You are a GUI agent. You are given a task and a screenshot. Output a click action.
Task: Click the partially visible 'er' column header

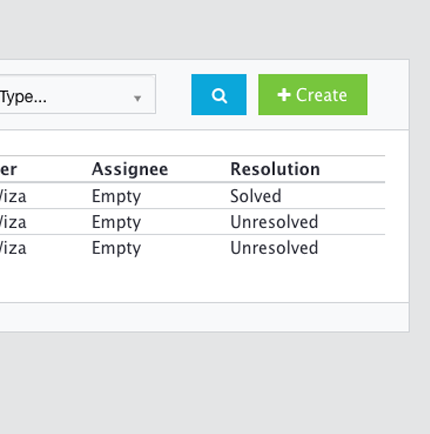coord(8,169)
